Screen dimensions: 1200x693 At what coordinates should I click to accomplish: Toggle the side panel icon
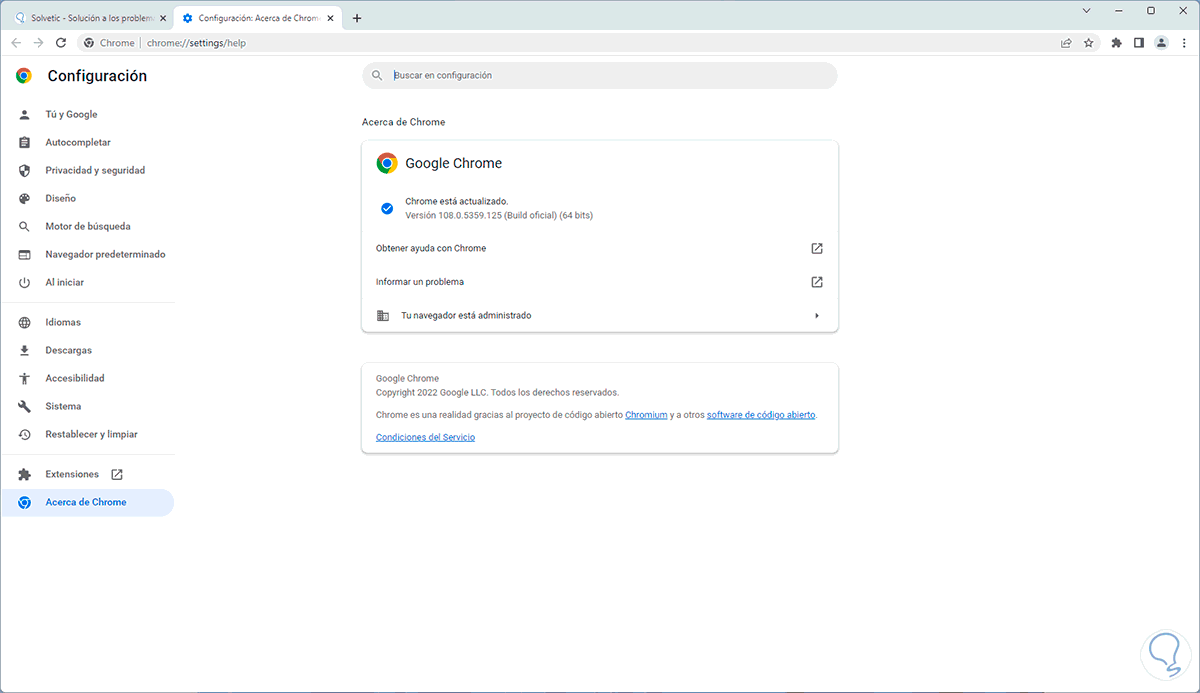(1139, 43)
